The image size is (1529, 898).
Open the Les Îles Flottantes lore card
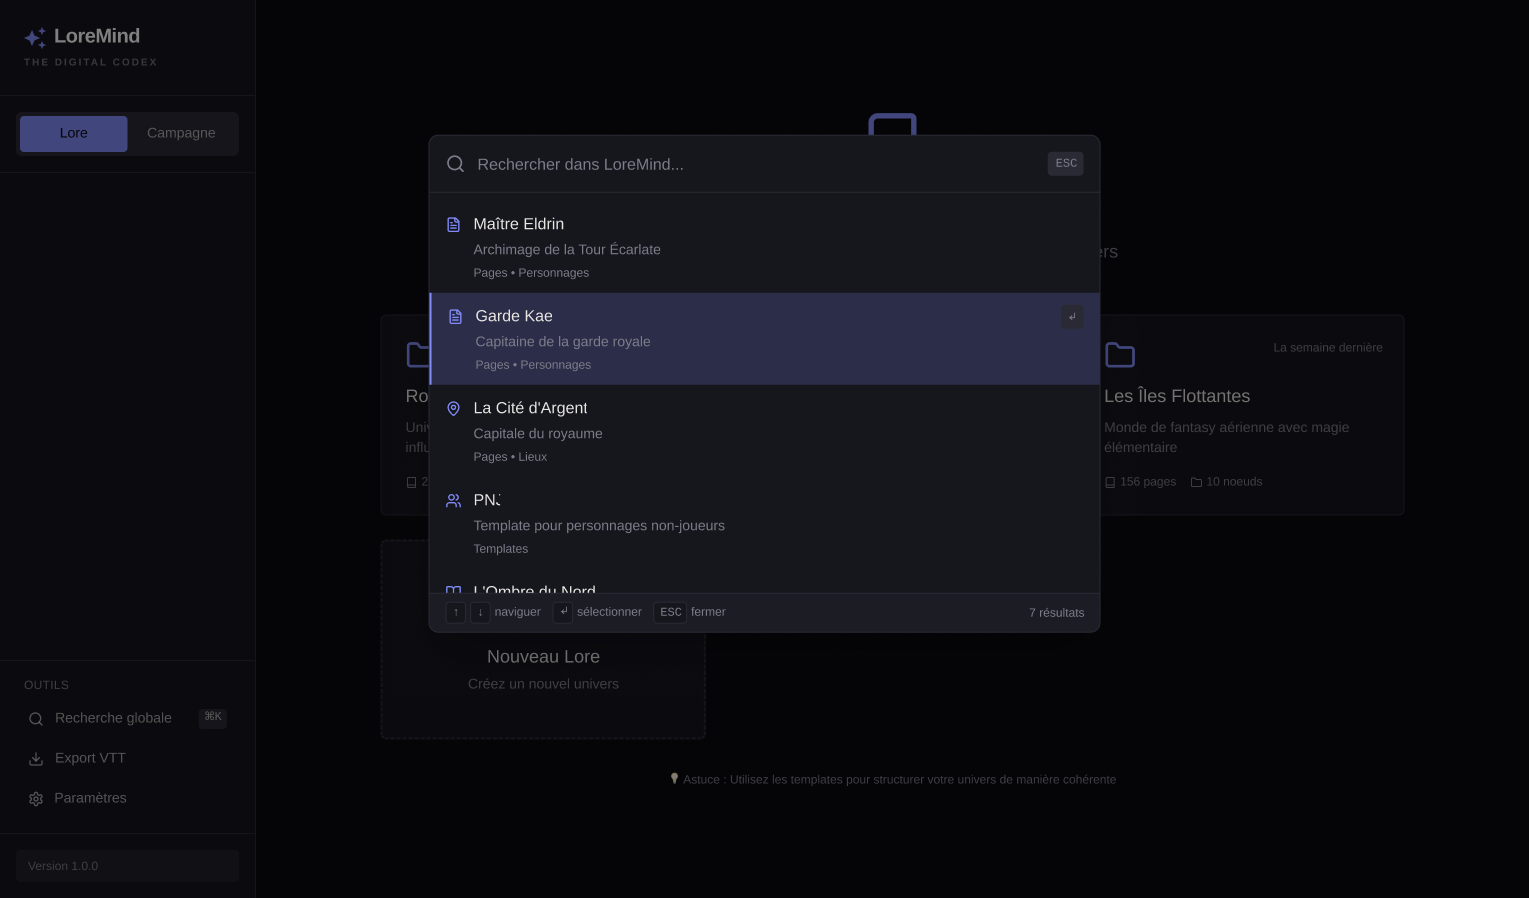tap(1251, 415)
